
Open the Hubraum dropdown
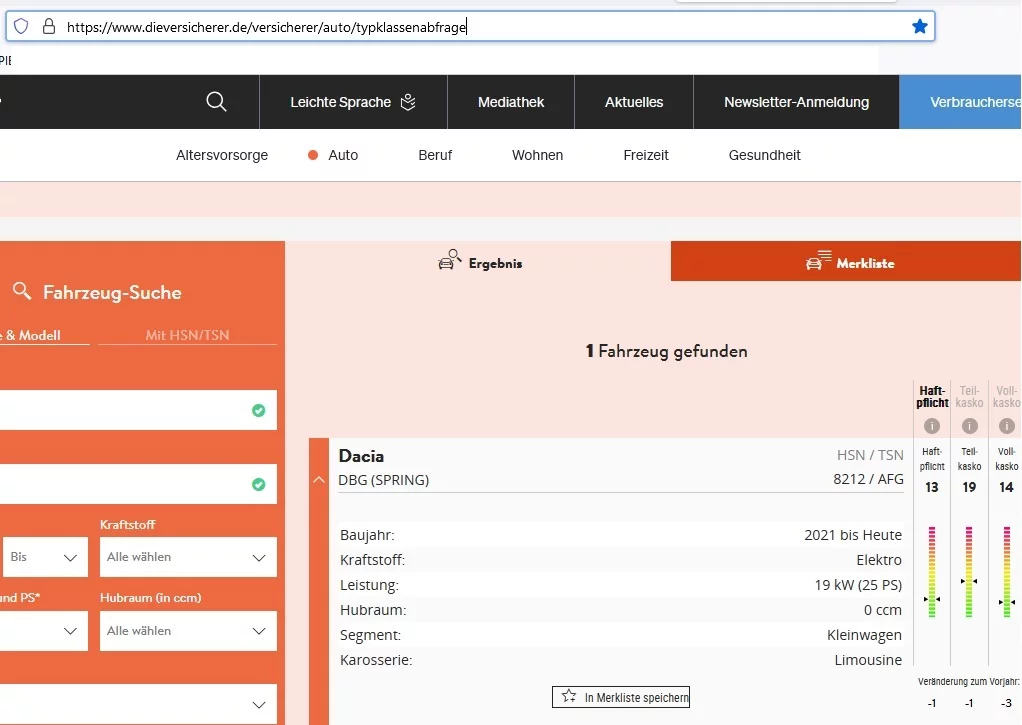[x=188, y=630]
